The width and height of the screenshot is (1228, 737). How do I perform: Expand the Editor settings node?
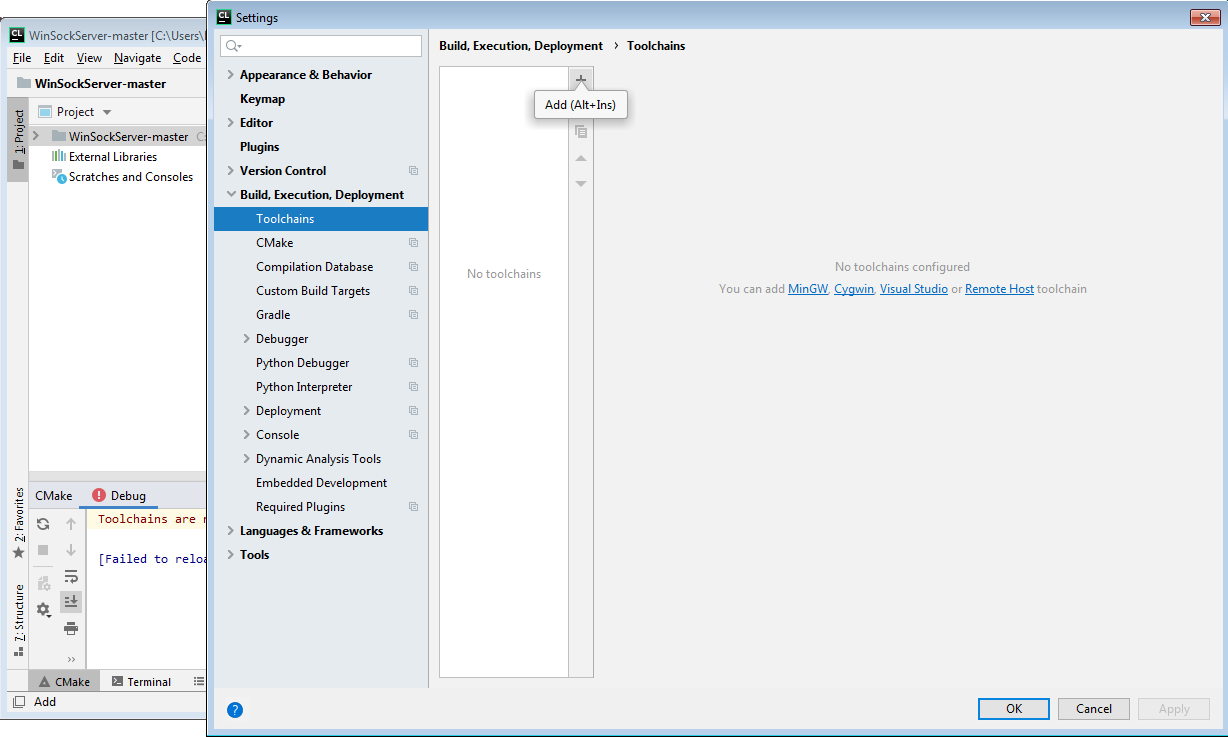[231, 123]
